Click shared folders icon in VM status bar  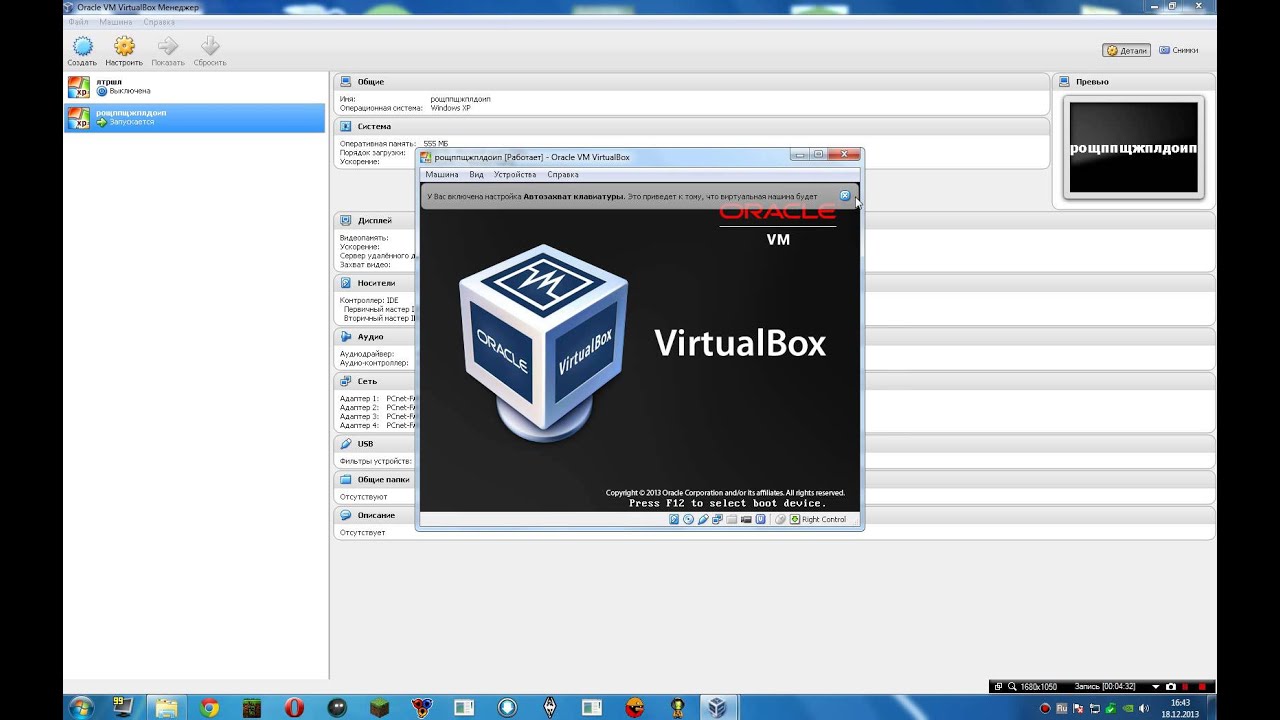[731, 519]
